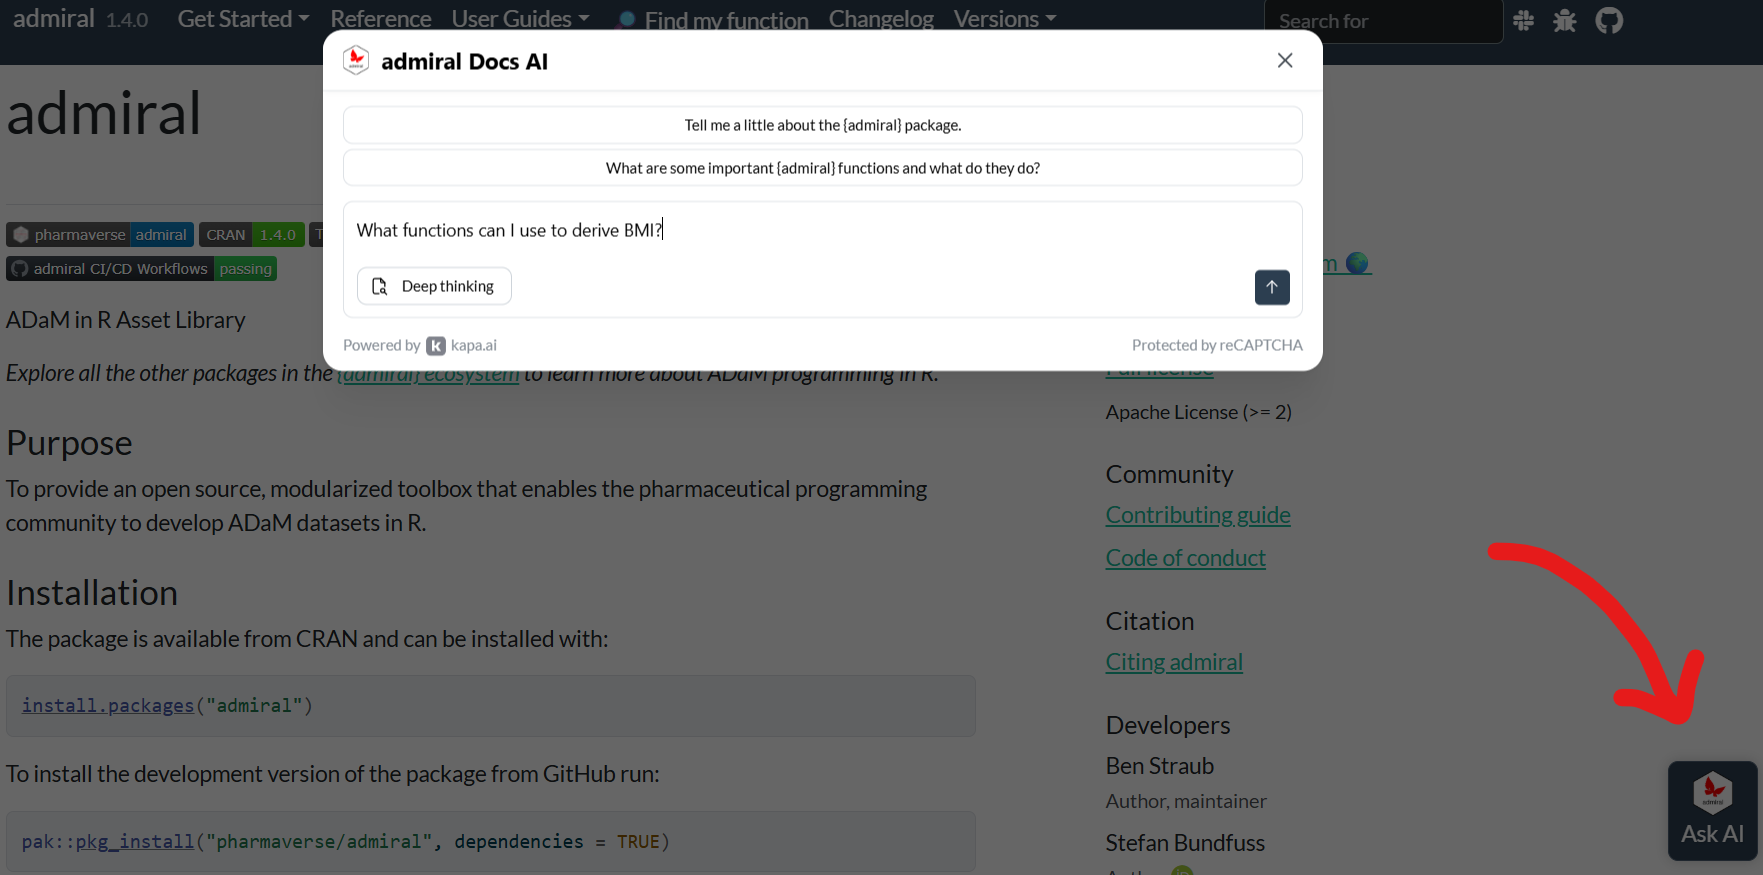Screen dimensions: 1763x875
Task: Submit the question with the arrow button
Action: click(x=1271, y=287)
